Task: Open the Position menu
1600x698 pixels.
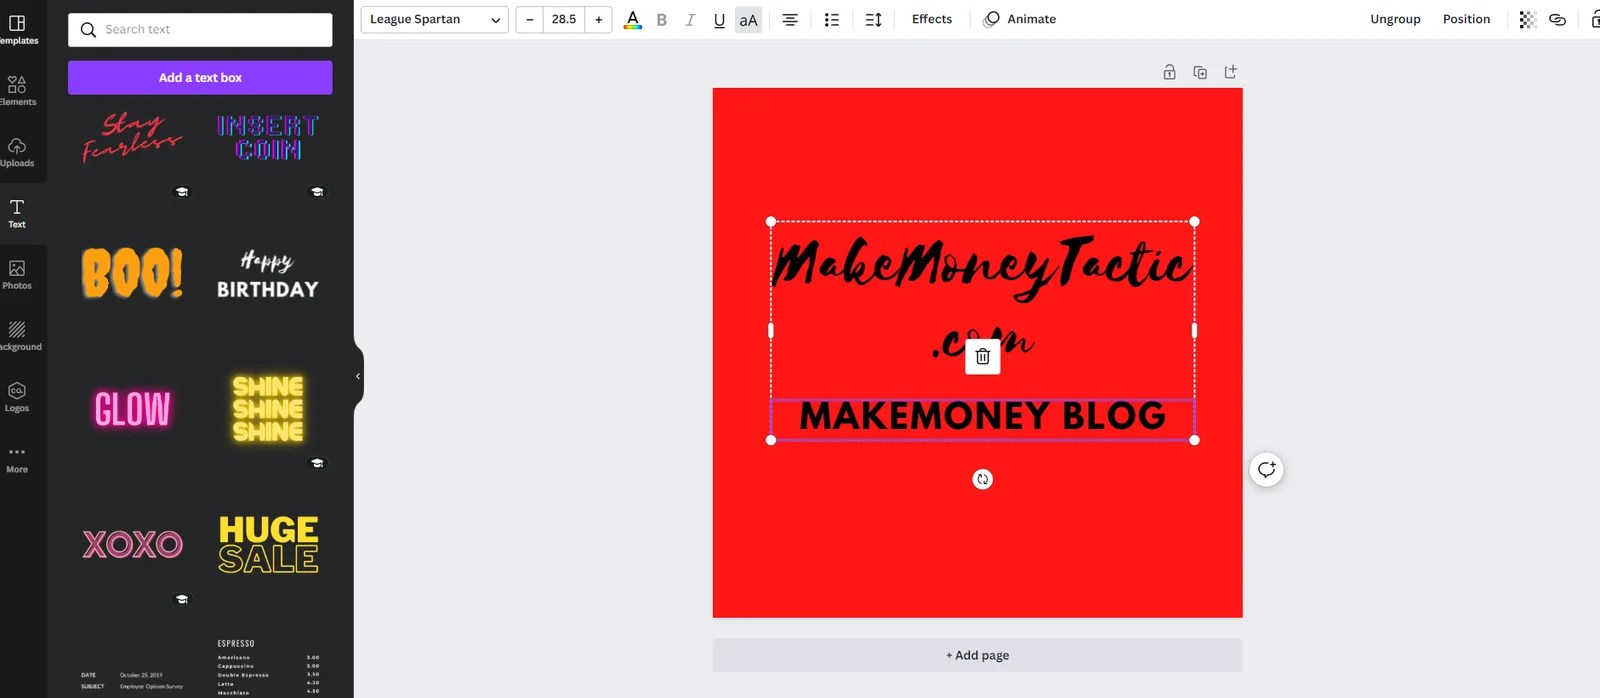Action: (x=1466, y=19)
